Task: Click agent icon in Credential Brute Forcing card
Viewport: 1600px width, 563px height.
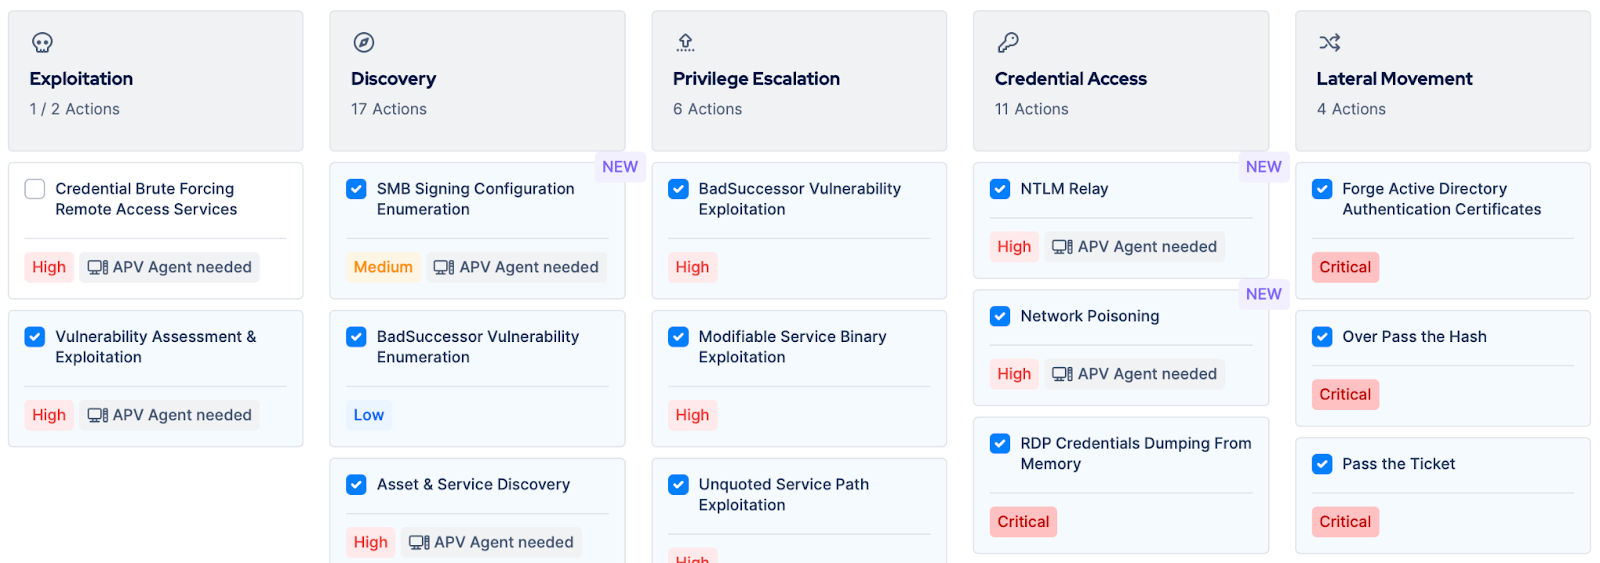Action: tap(97, 267)
